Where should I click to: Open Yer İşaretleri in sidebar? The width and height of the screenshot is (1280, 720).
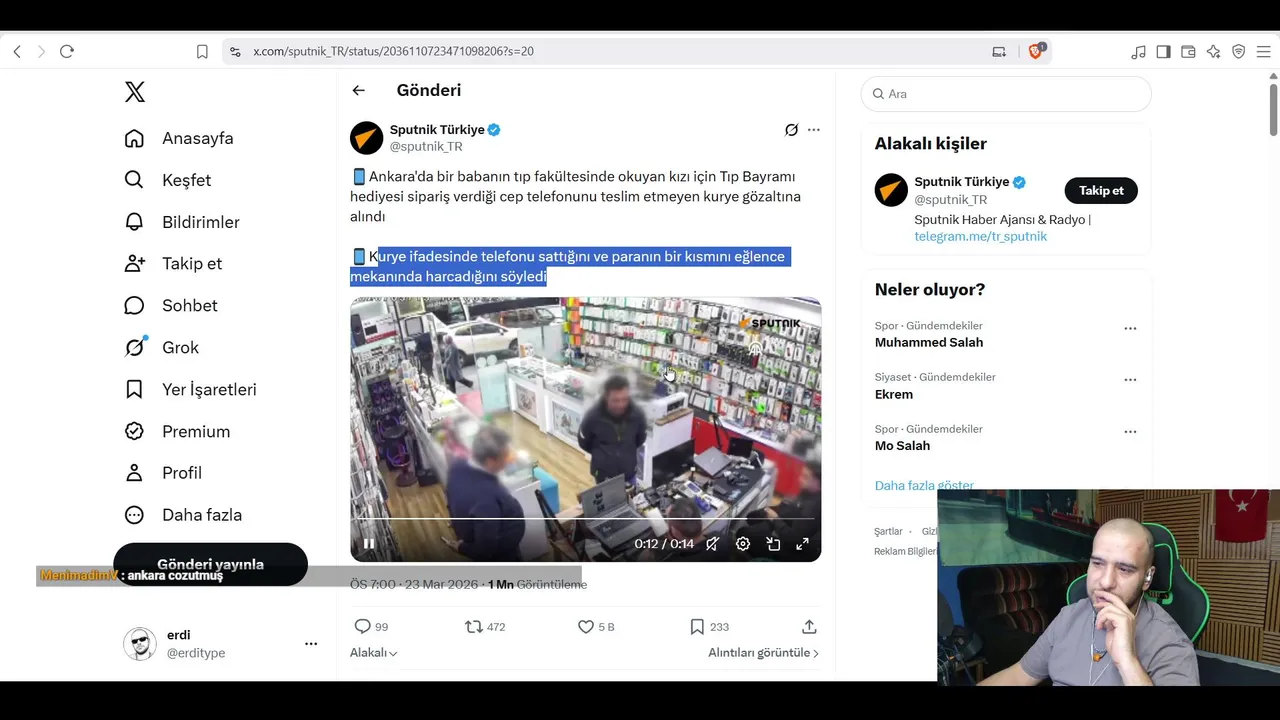pos(190,390)
